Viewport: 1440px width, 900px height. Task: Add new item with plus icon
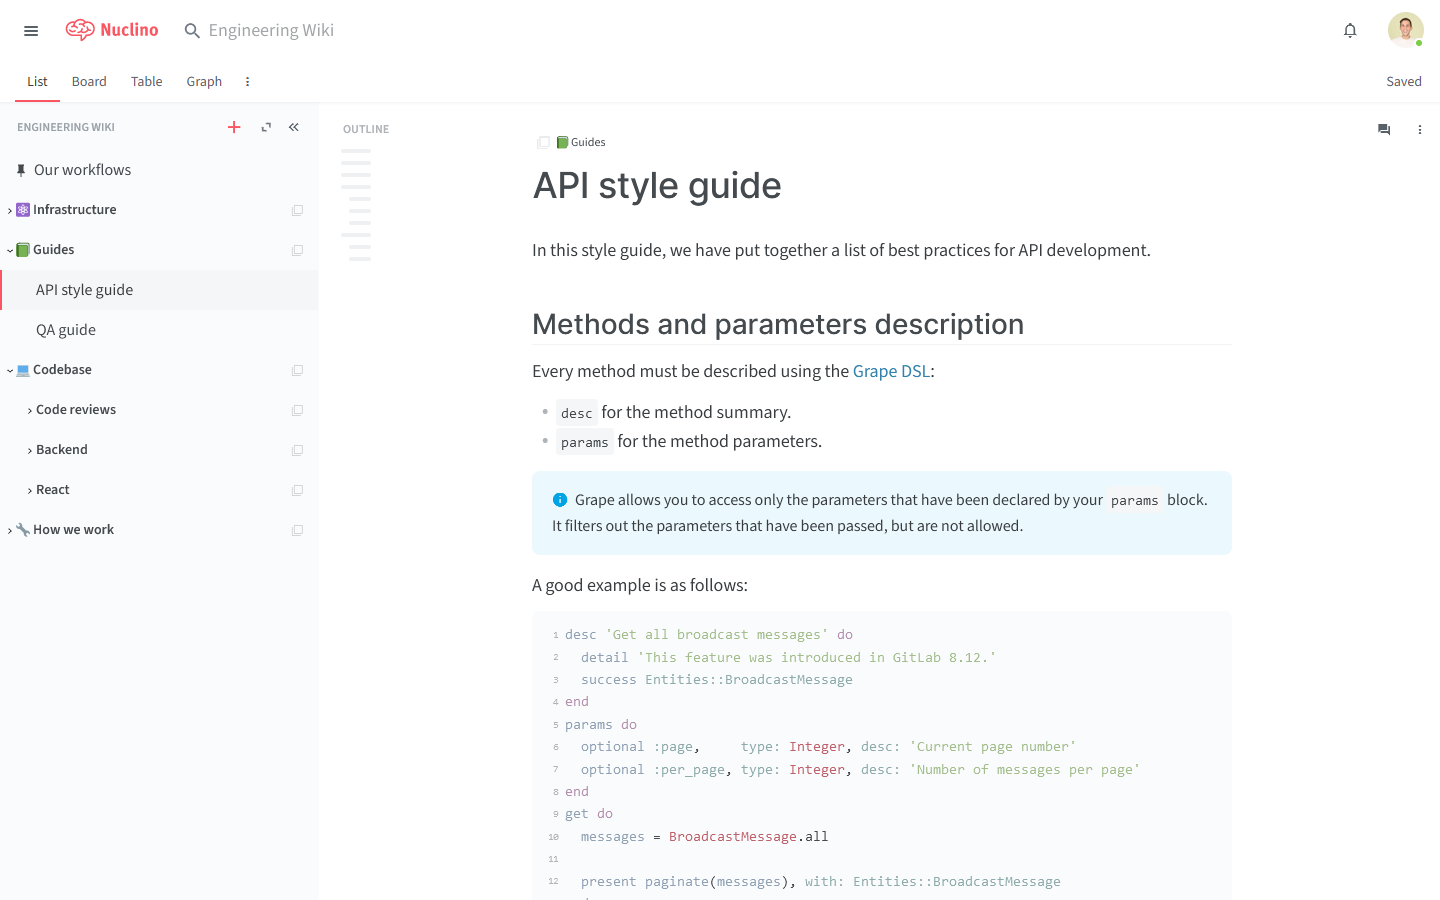point(234,127)
